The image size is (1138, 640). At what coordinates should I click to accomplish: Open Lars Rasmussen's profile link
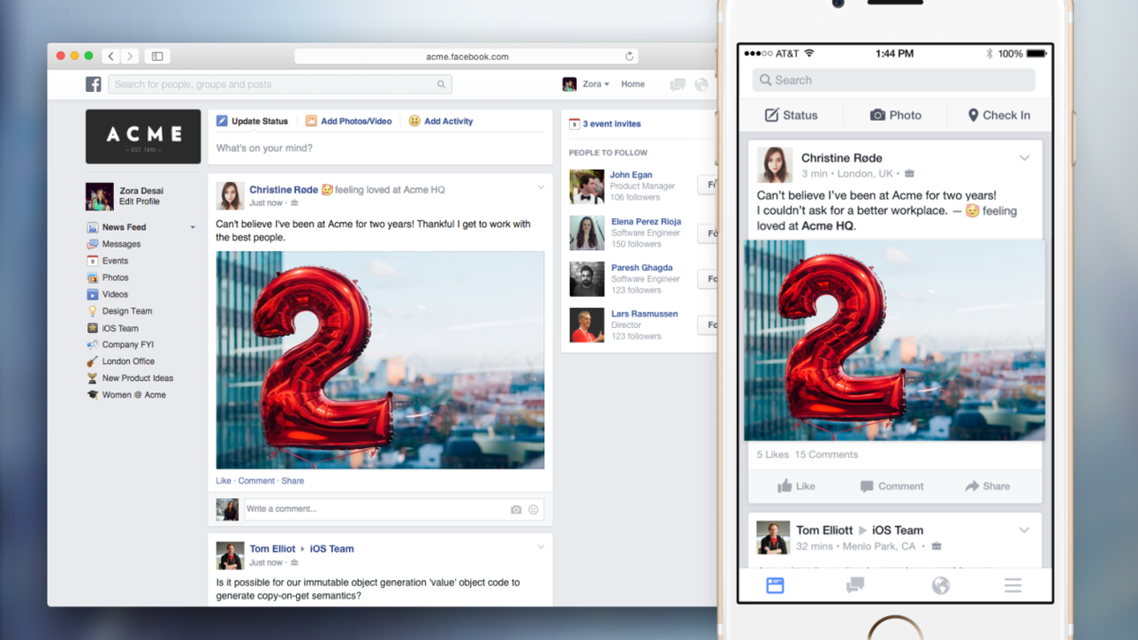(x=644, y=313)
